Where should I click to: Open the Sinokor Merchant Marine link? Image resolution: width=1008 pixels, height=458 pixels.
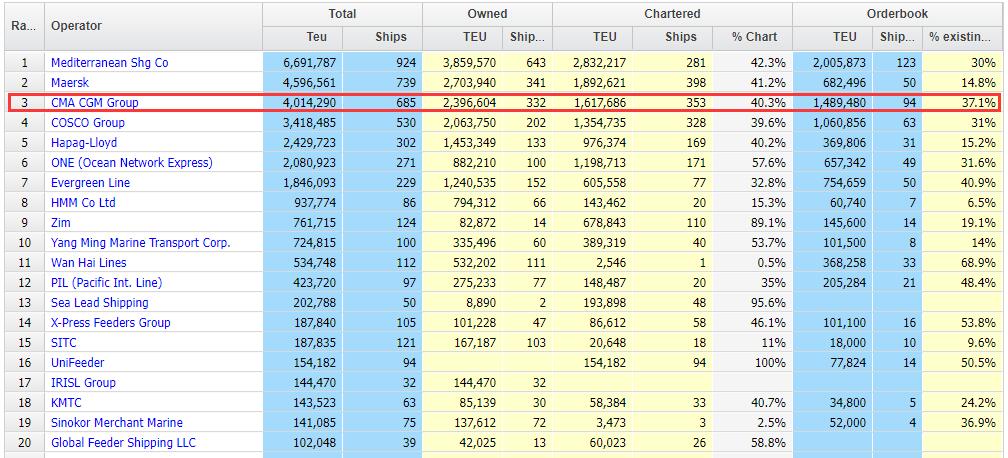[117, 422]
